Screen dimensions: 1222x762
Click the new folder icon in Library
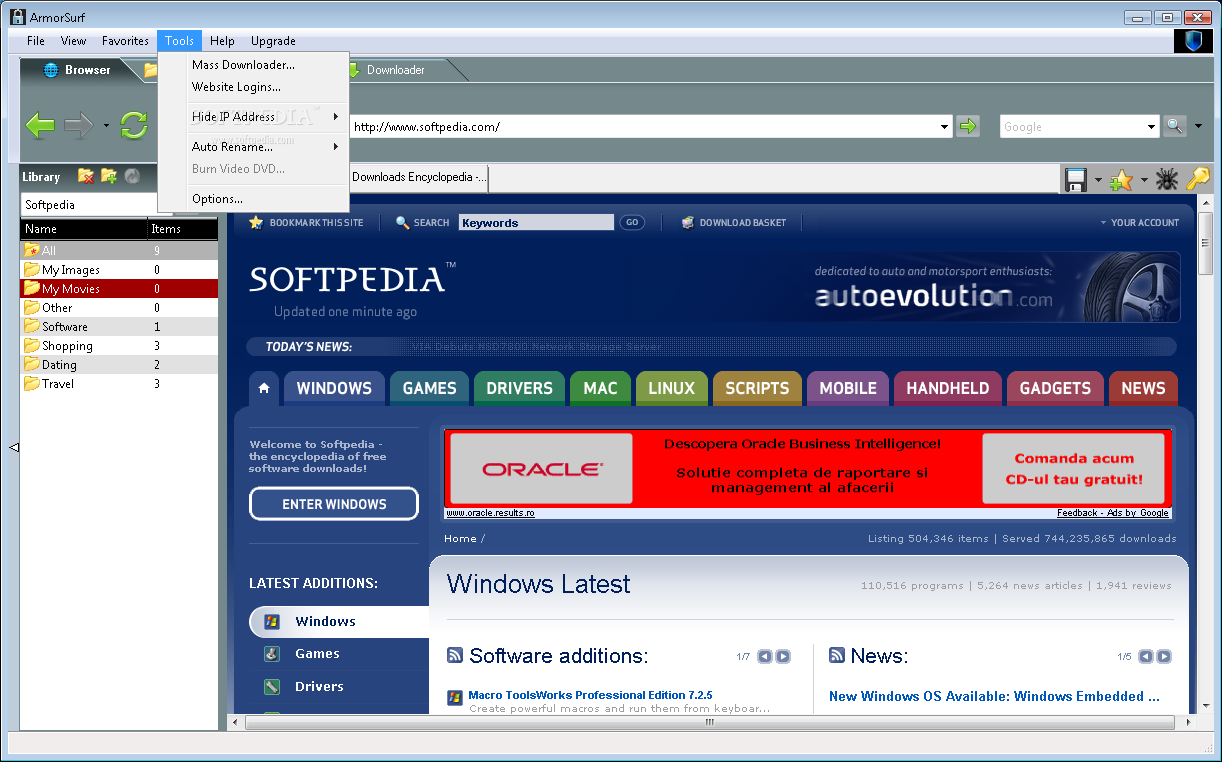click(x=109, y=176)
